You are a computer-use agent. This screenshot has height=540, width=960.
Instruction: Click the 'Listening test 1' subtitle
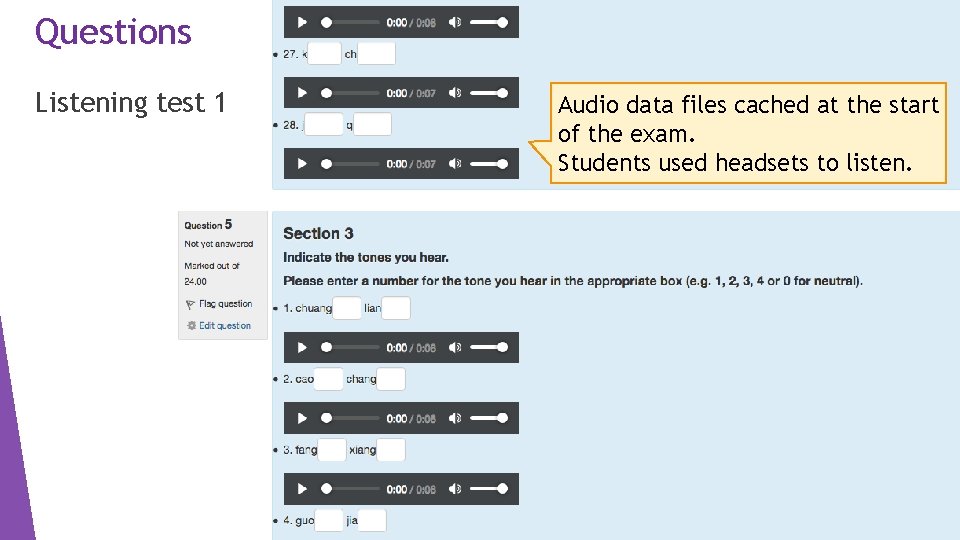[x=130, y=102]
